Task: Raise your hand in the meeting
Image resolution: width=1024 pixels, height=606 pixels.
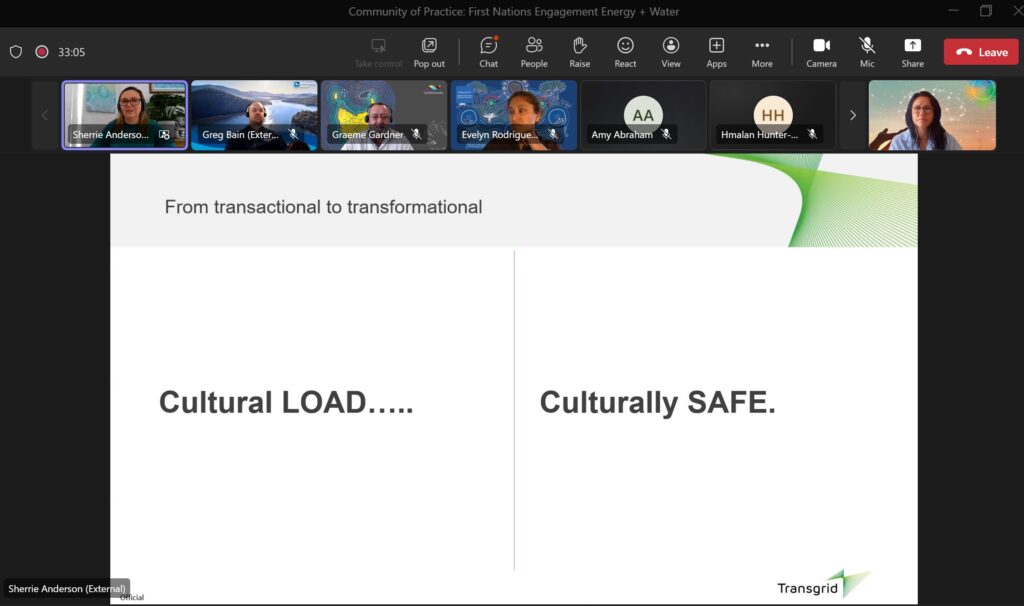Action: click(579, 52)
